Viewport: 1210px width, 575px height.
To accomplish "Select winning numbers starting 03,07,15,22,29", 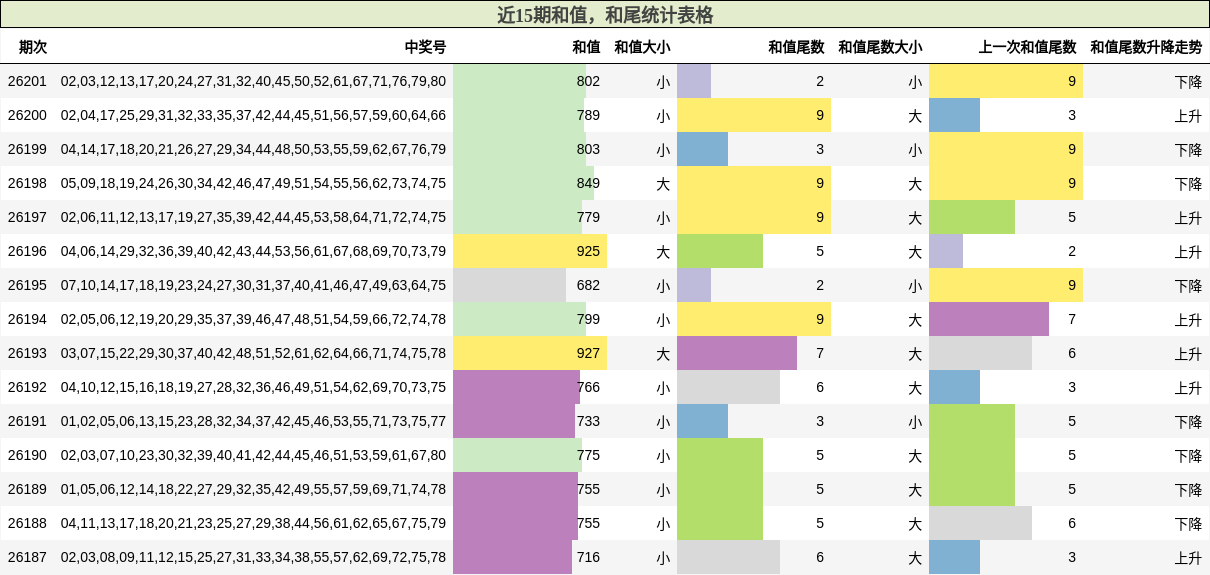I will (253, 353).
